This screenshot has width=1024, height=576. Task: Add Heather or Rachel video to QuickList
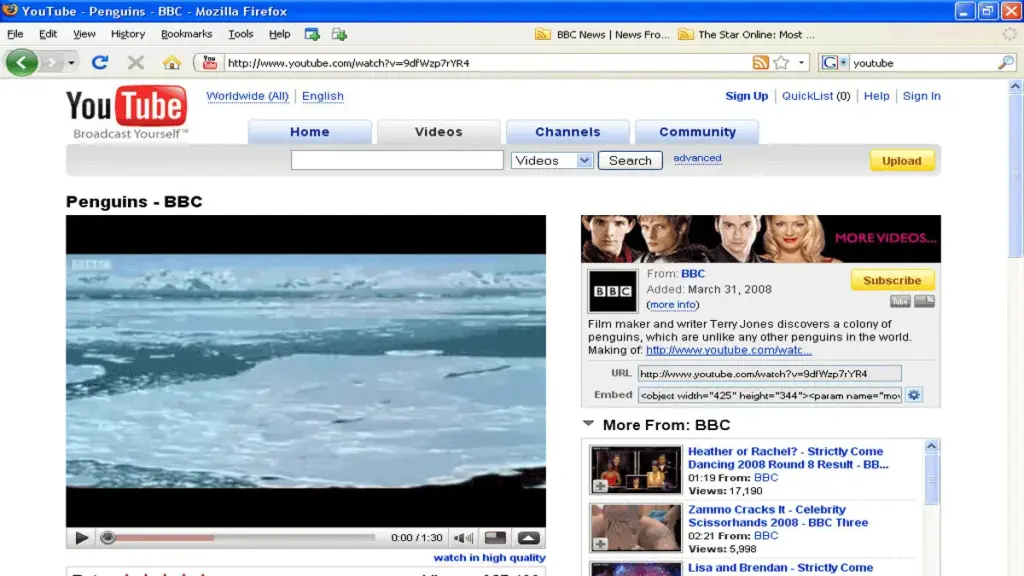[600, 486]
